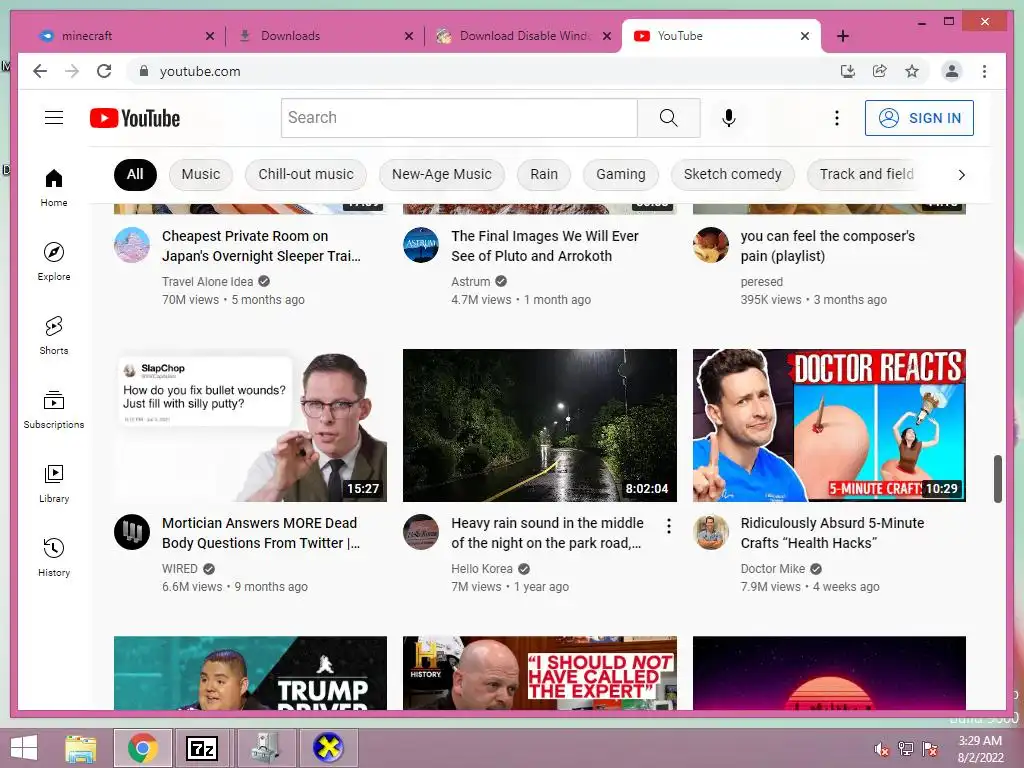Open Final Images of Pluto video title
1024x768 pixels.
(x=545, y=246)
